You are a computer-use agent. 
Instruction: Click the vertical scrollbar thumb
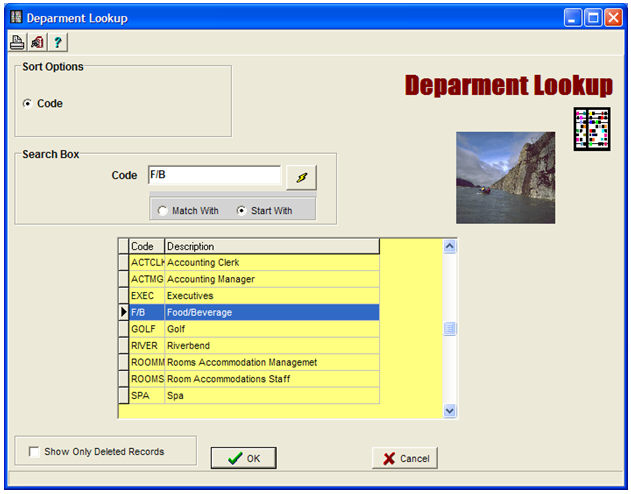click(449, 329)
